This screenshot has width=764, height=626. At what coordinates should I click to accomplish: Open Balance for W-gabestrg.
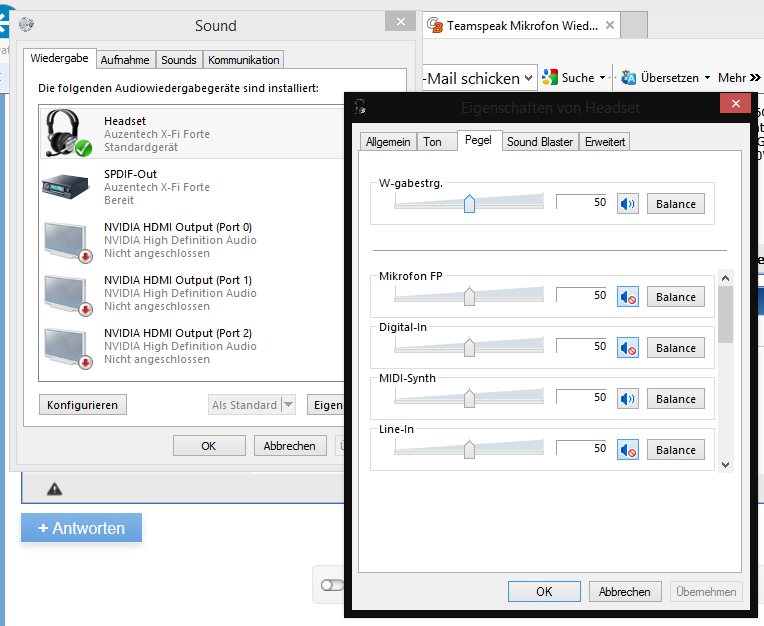(x=675, y=204)
